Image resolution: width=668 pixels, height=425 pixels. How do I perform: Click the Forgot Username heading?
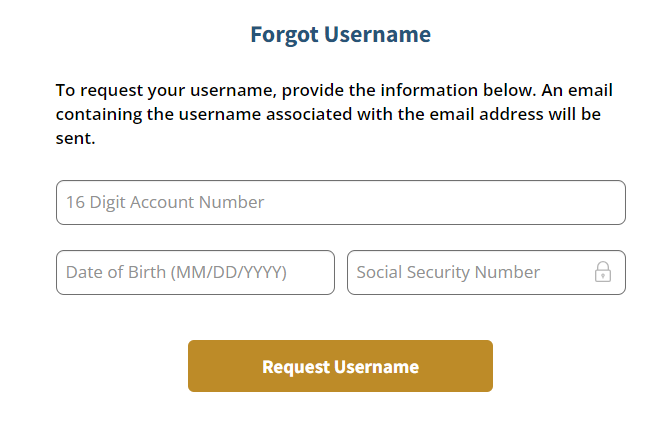click(x=340, y=35)
